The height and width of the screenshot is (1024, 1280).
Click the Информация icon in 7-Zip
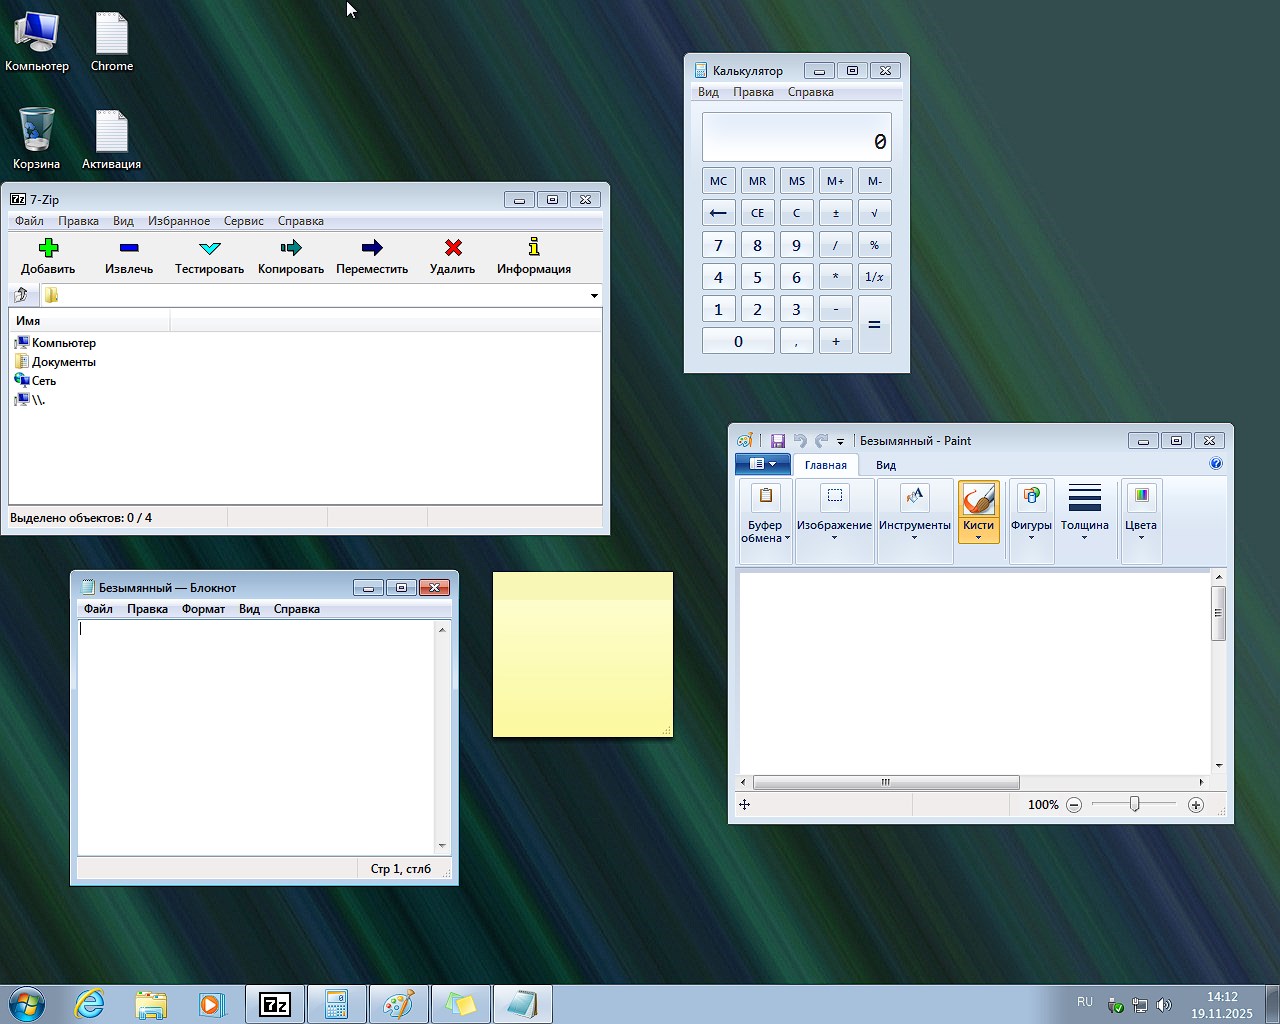tap(534, 256)
